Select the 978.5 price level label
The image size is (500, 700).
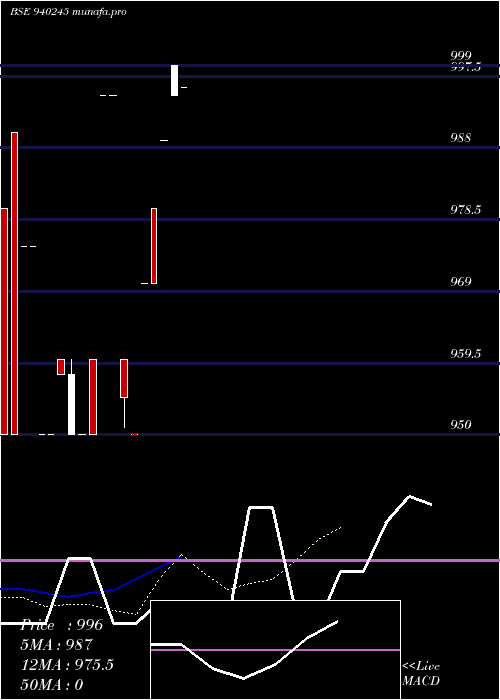[x=466, y=209]
